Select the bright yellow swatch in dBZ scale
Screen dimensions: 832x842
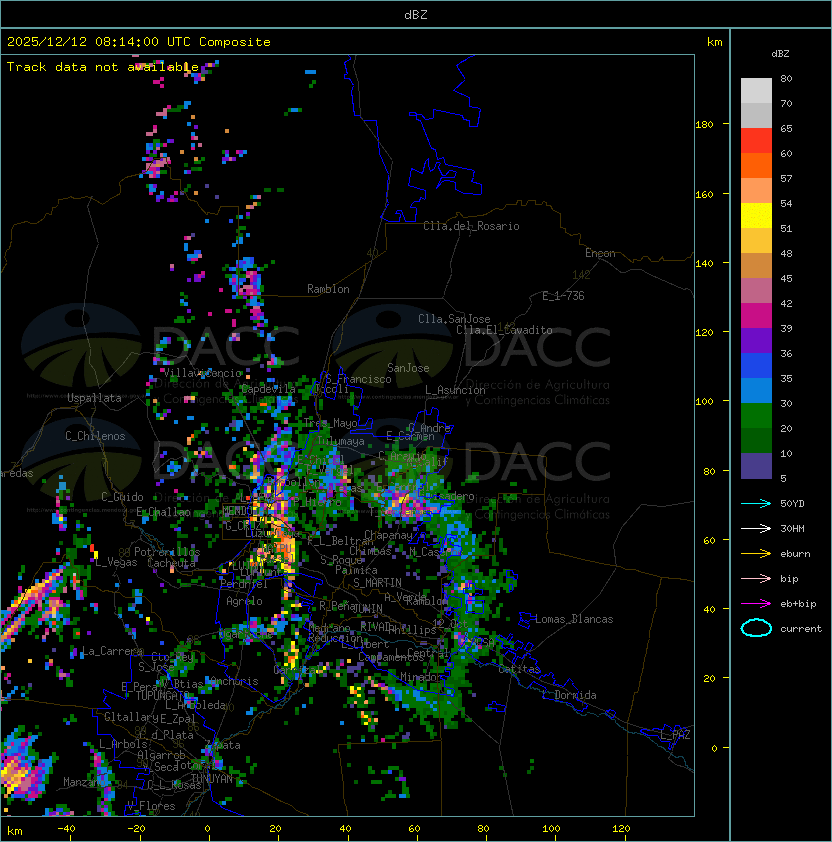[x=756, y=215]
